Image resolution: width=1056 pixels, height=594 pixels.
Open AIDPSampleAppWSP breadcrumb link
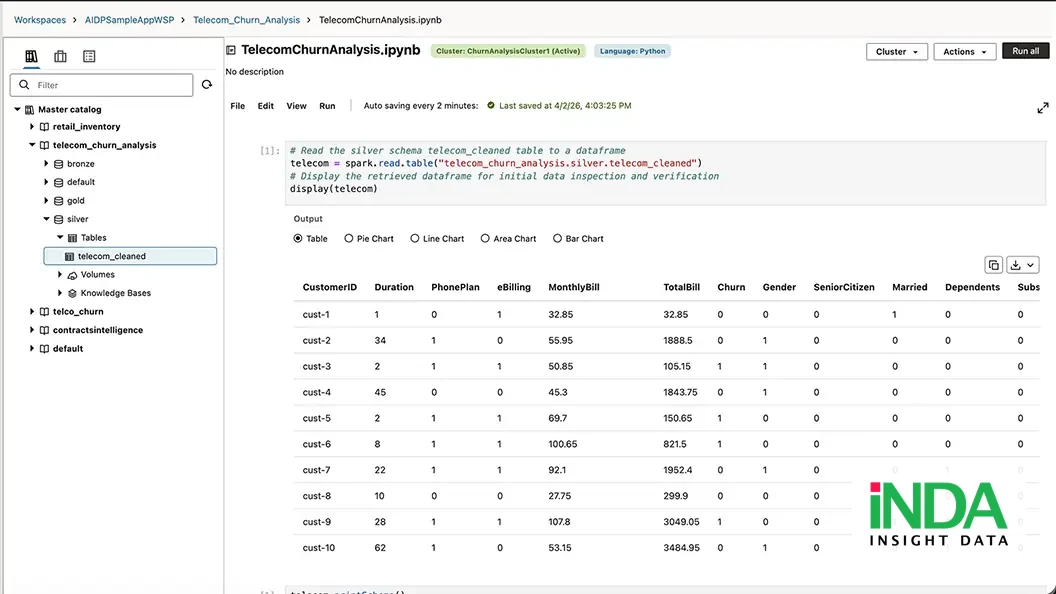tap(129, 20)
